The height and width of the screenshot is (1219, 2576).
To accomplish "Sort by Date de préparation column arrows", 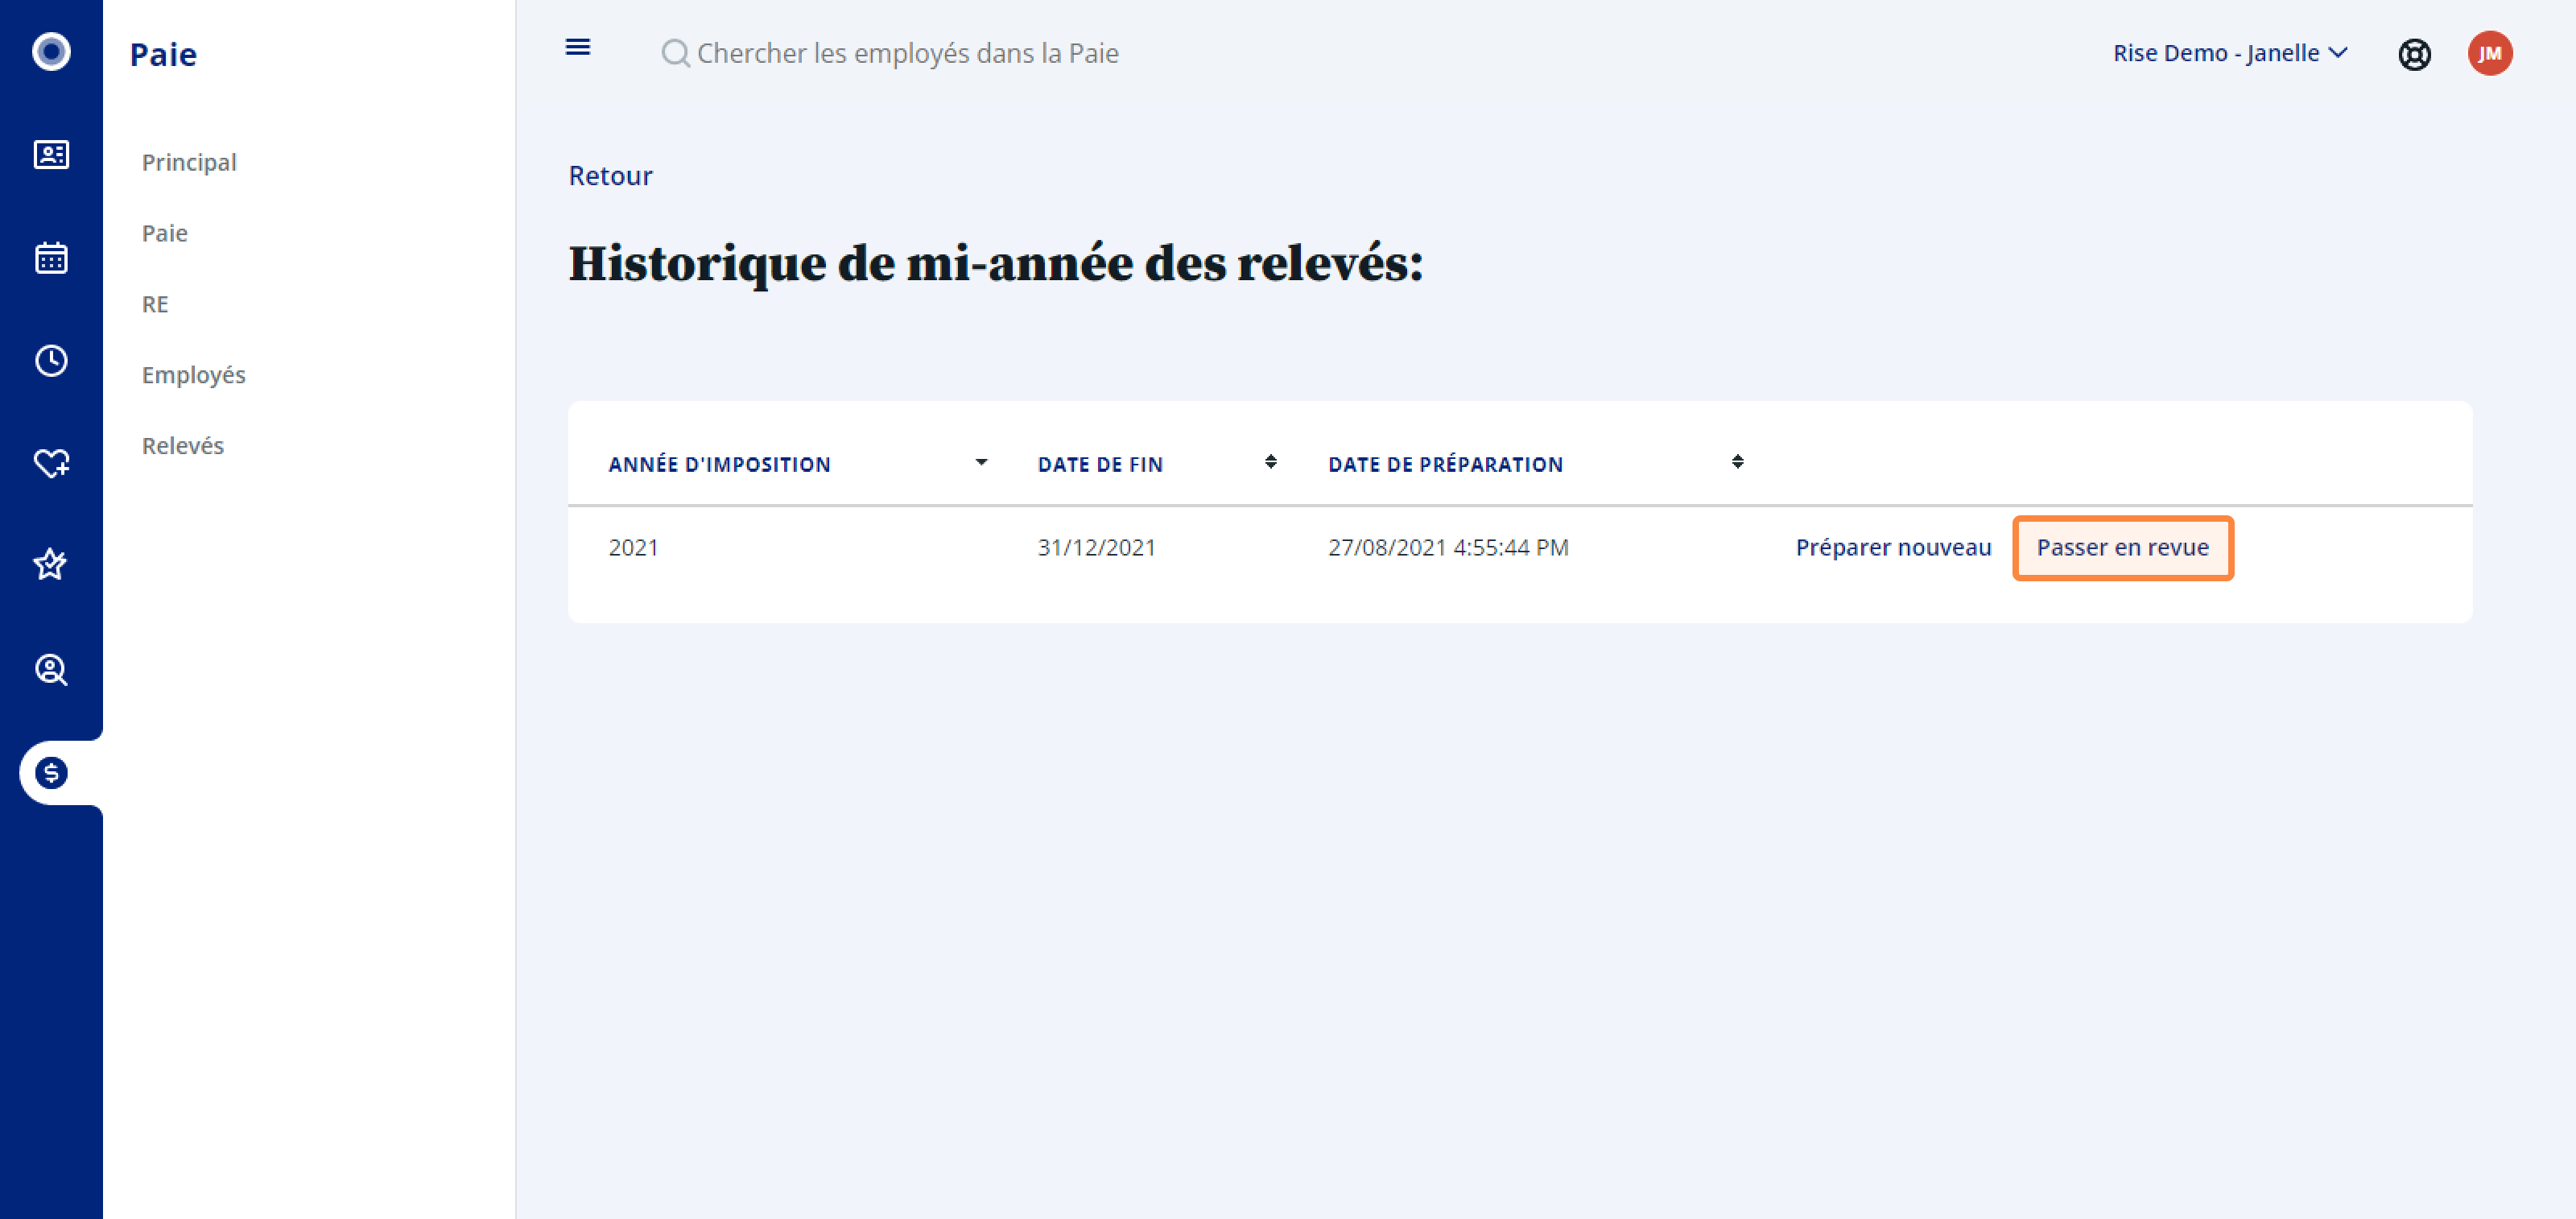I will [1738, 462].
